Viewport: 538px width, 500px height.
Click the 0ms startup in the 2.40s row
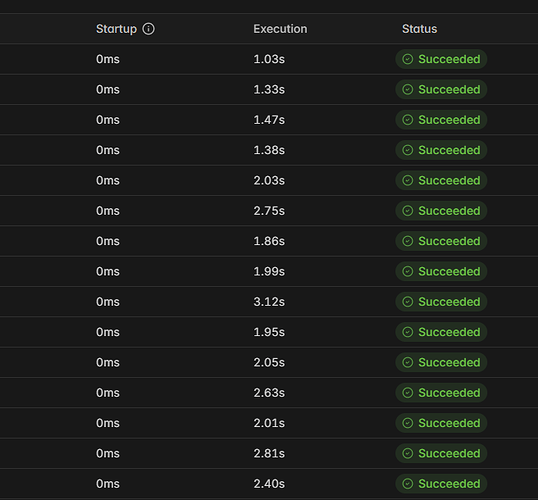click(108, 484)
